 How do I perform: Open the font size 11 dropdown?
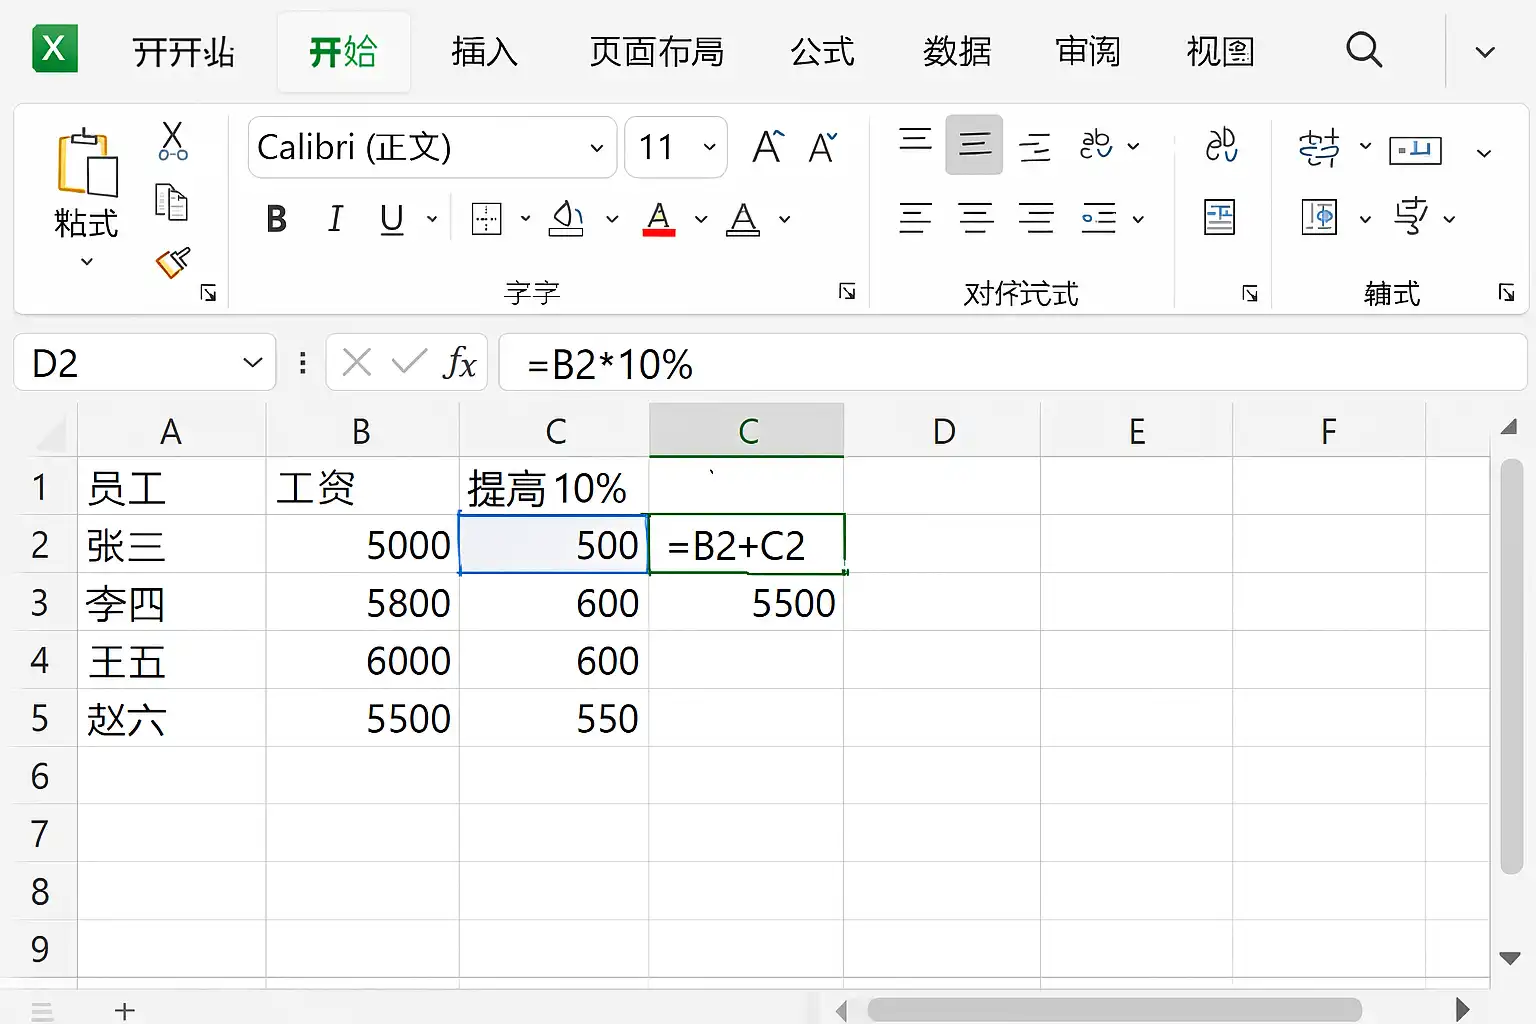click(709, 148)
